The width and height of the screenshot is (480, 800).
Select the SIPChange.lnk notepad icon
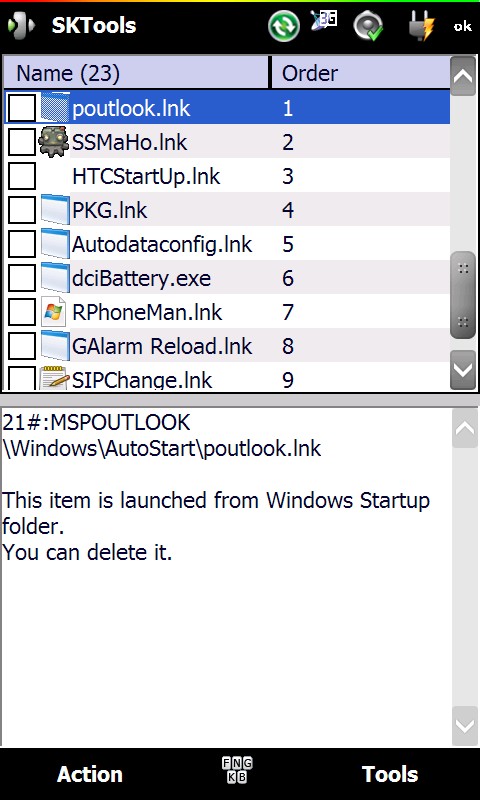54,378
